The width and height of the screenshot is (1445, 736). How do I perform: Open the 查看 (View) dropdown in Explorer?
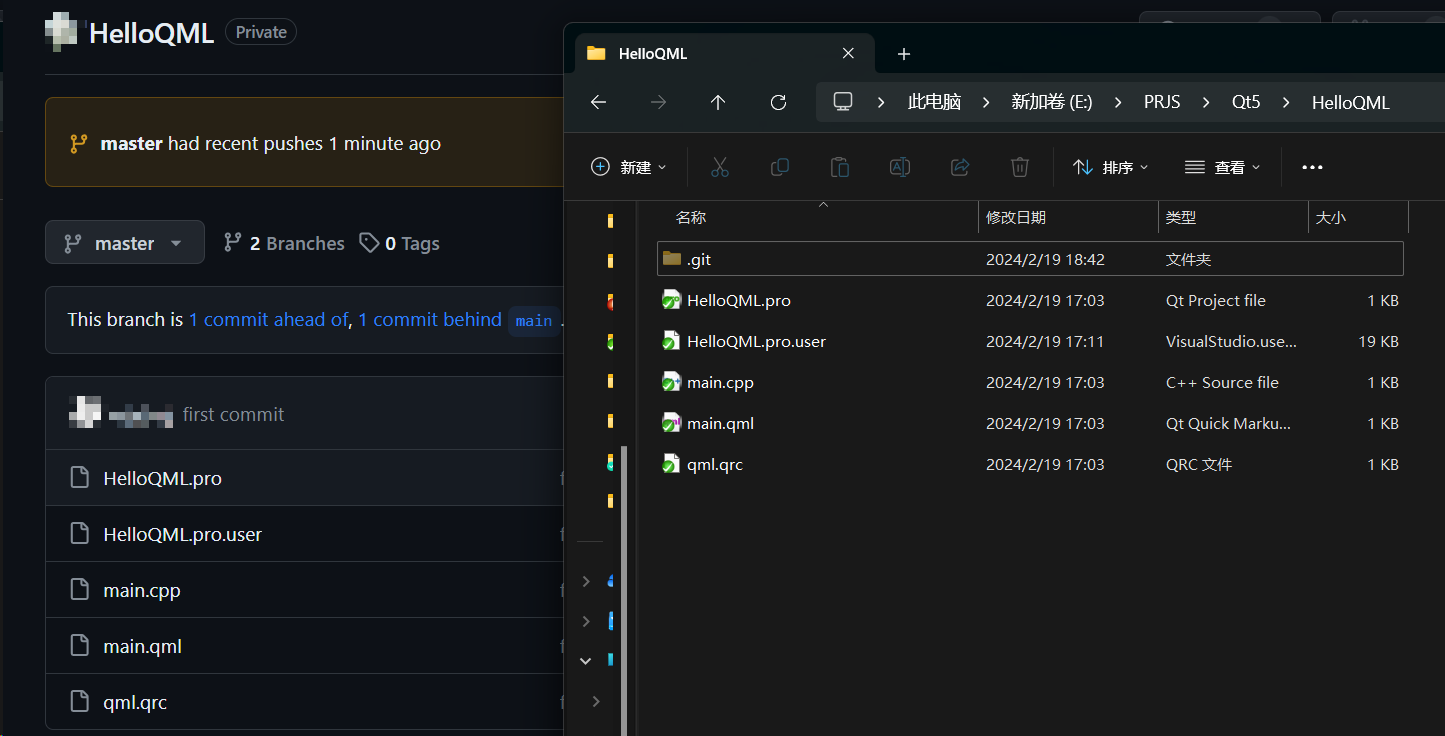1223,167
